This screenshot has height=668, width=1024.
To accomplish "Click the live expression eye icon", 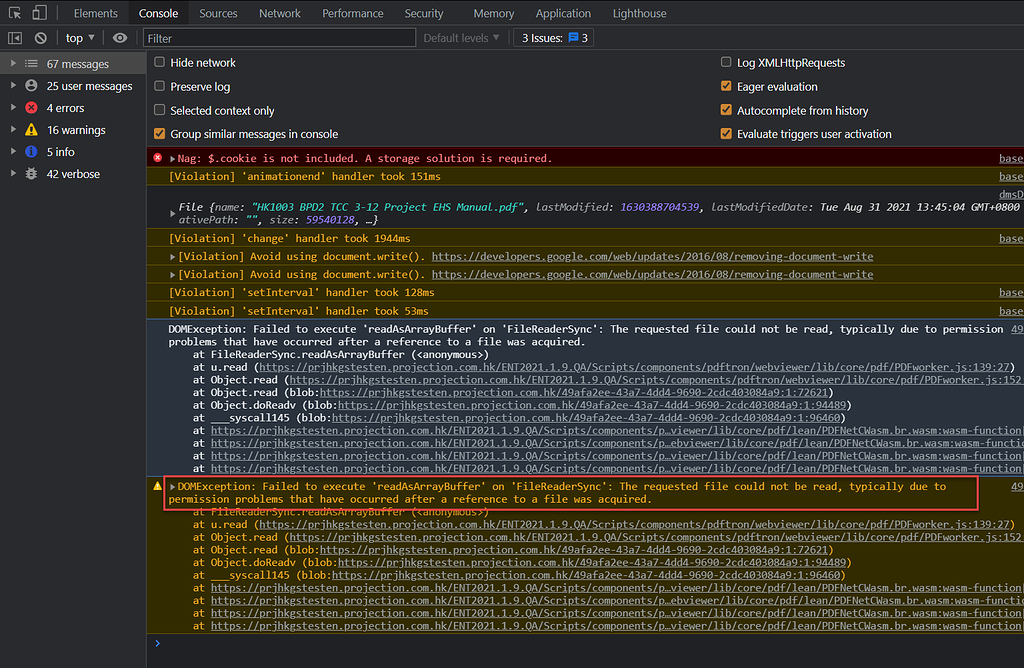I will (x=120, y=38).
